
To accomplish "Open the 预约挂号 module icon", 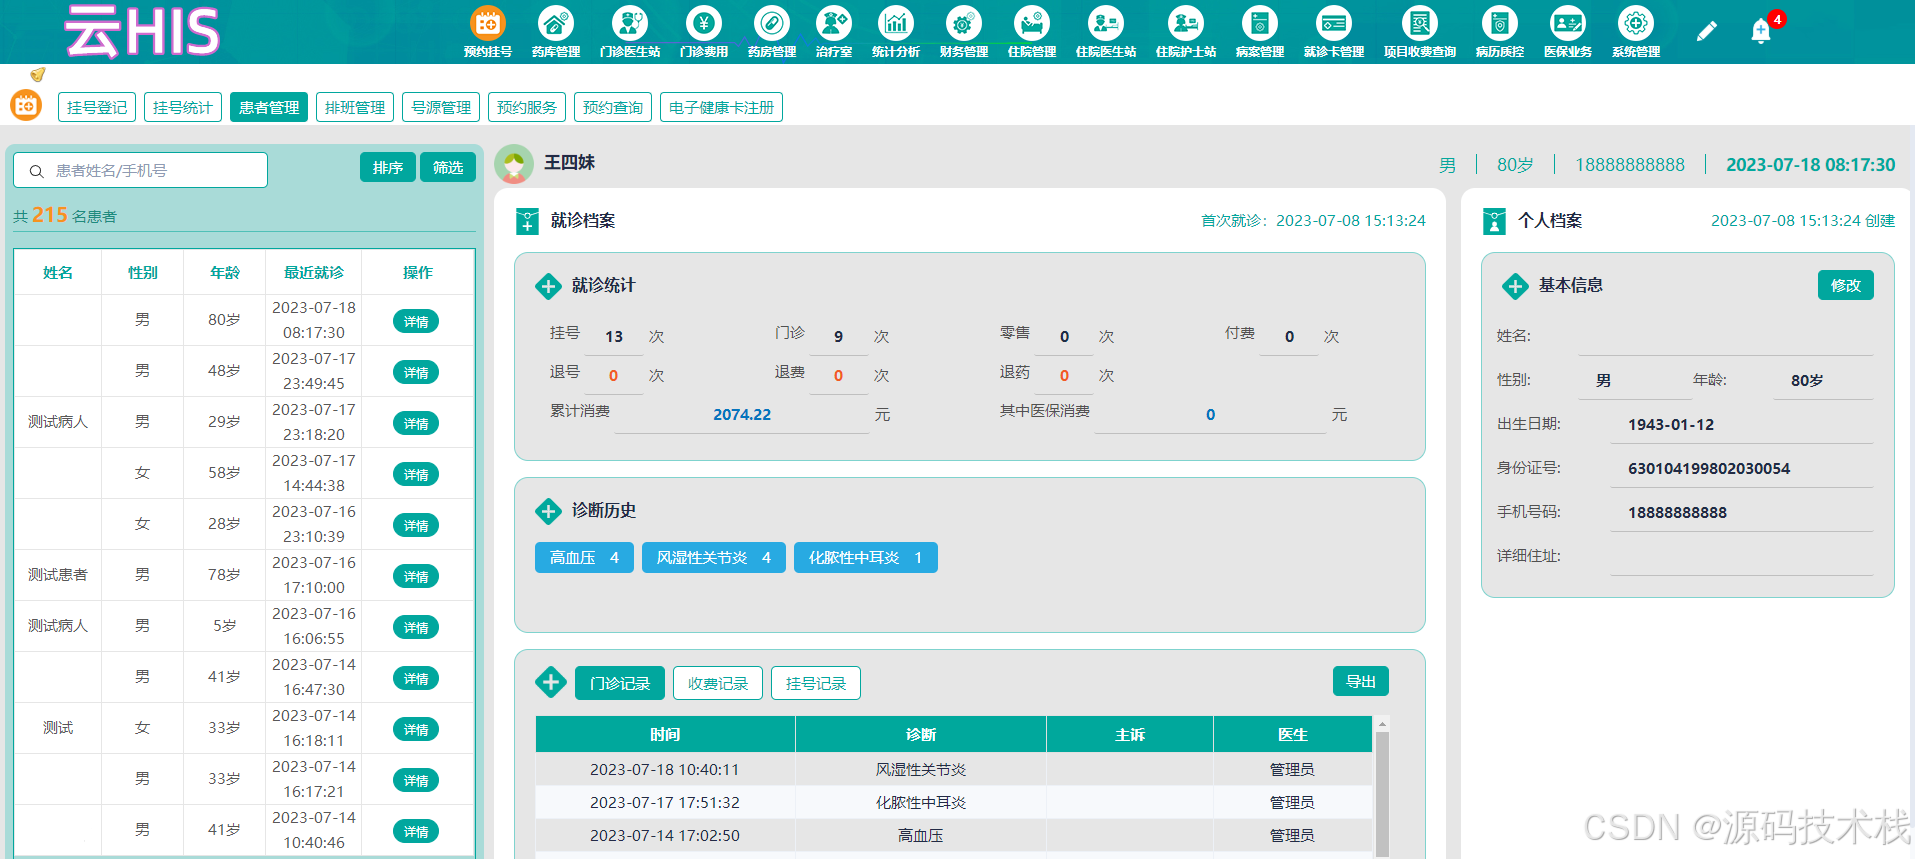I will (x=488, y=23).
